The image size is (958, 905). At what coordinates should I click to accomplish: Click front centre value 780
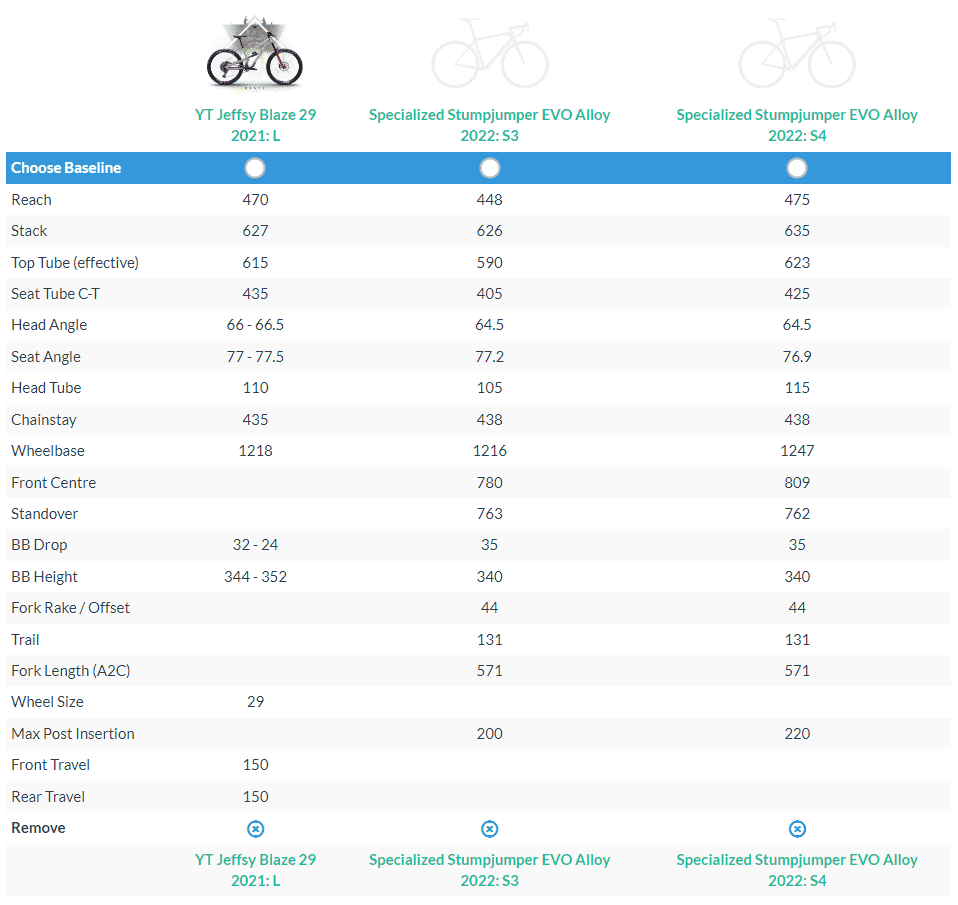click(489, 483)
